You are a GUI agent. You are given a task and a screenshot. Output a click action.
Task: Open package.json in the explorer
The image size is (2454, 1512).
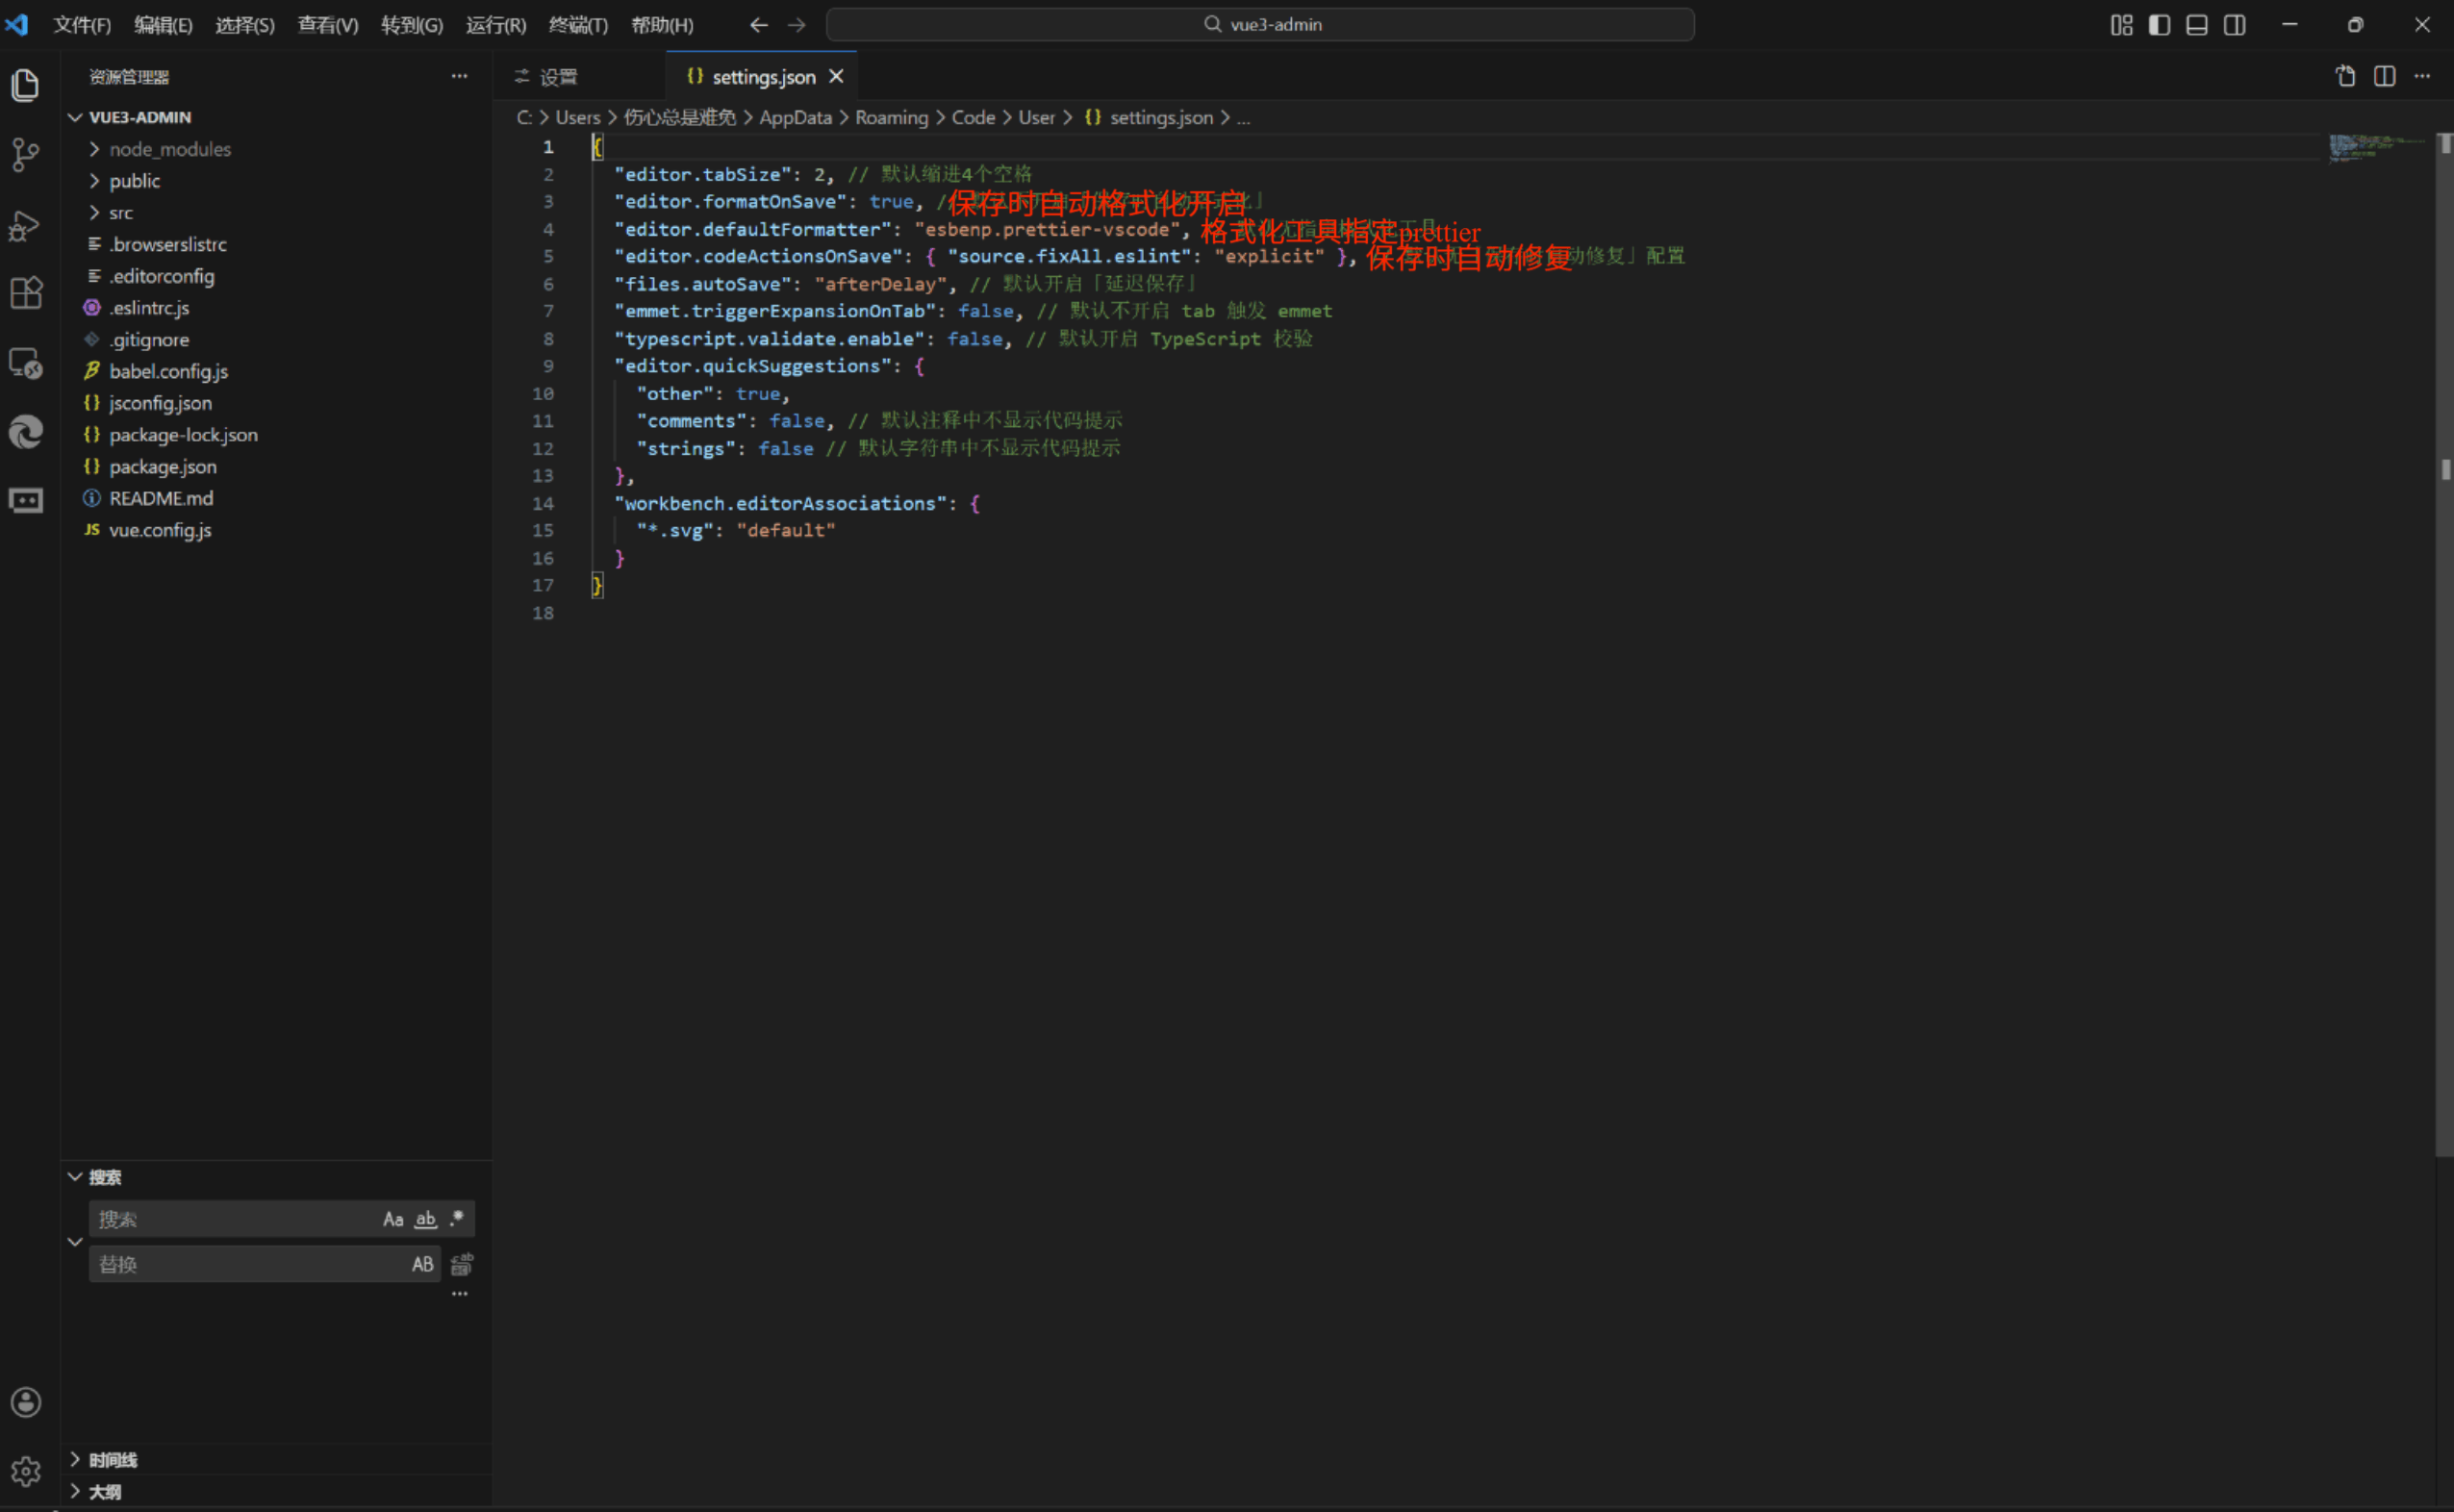162,467
